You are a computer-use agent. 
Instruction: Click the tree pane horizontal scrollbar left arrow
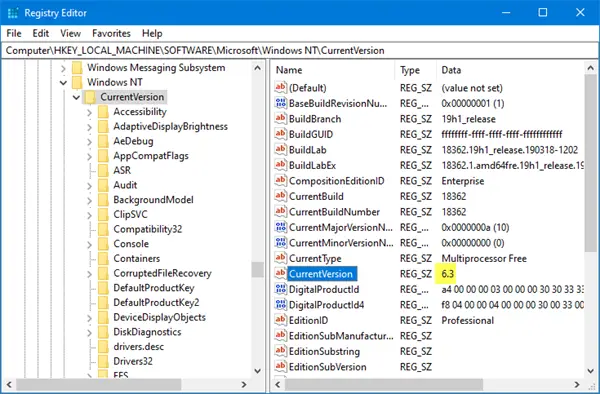click(8, 384)
